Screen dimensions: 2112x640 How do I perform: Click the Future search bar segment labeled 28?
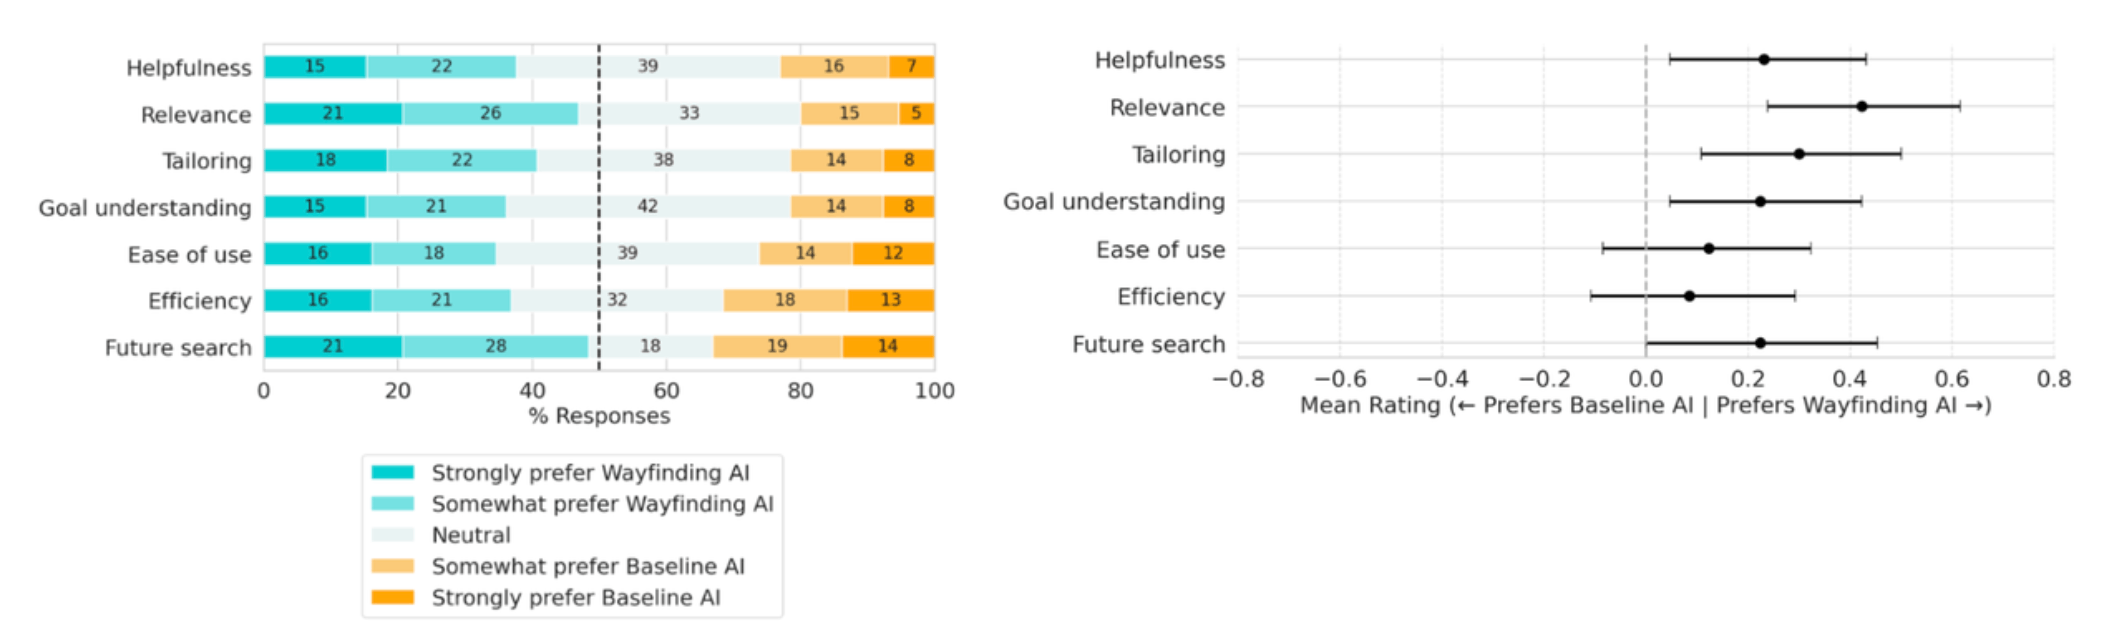[x=495, y=346]
